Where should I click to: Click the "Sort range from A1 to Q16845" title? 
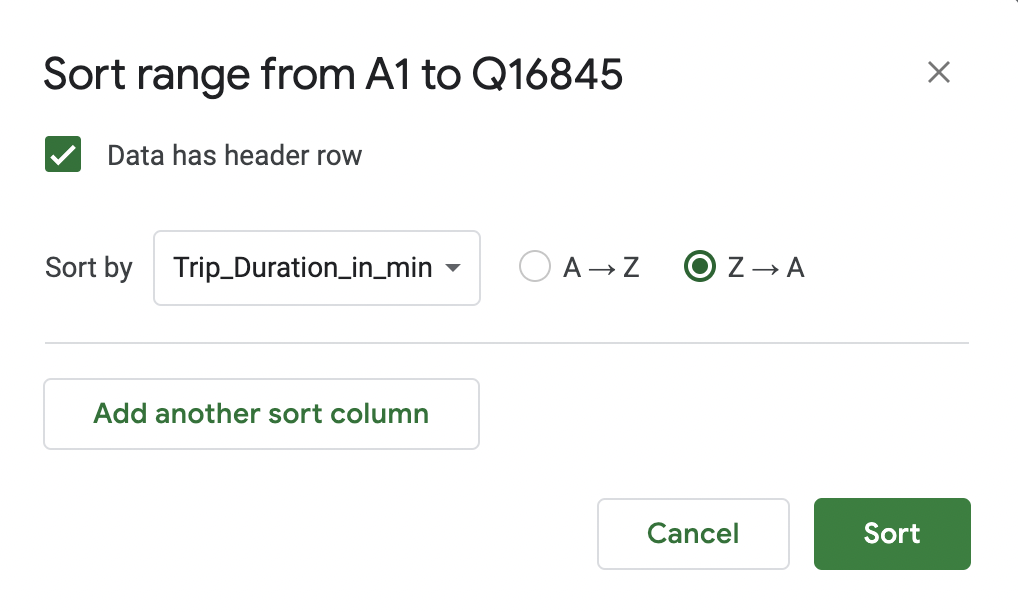[333, 75]
